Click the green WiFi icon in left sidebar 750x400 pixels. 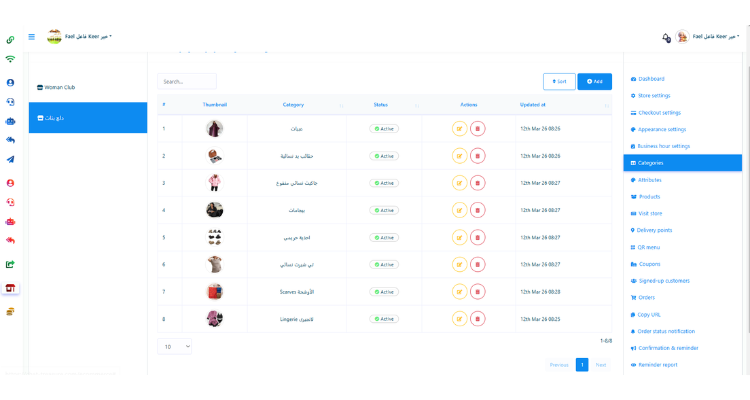[10, 59]
